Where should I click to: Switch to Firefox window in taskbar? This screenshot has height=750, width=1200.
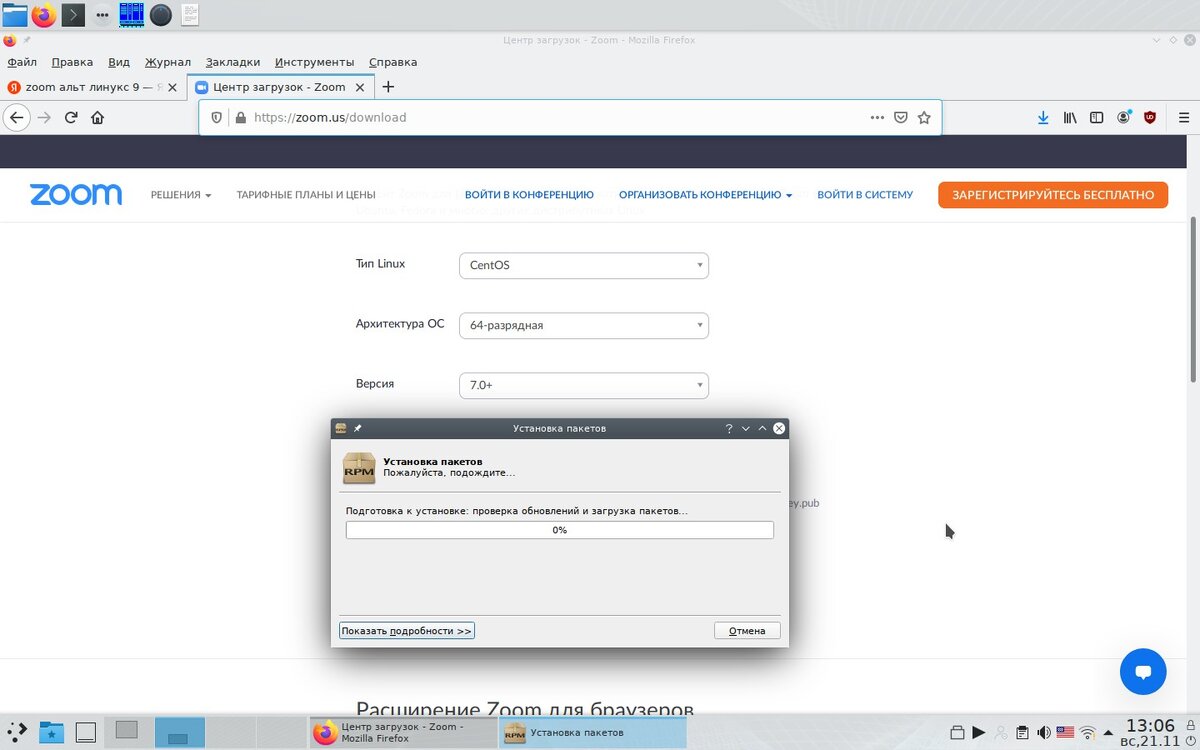click(x=403, y=733)
